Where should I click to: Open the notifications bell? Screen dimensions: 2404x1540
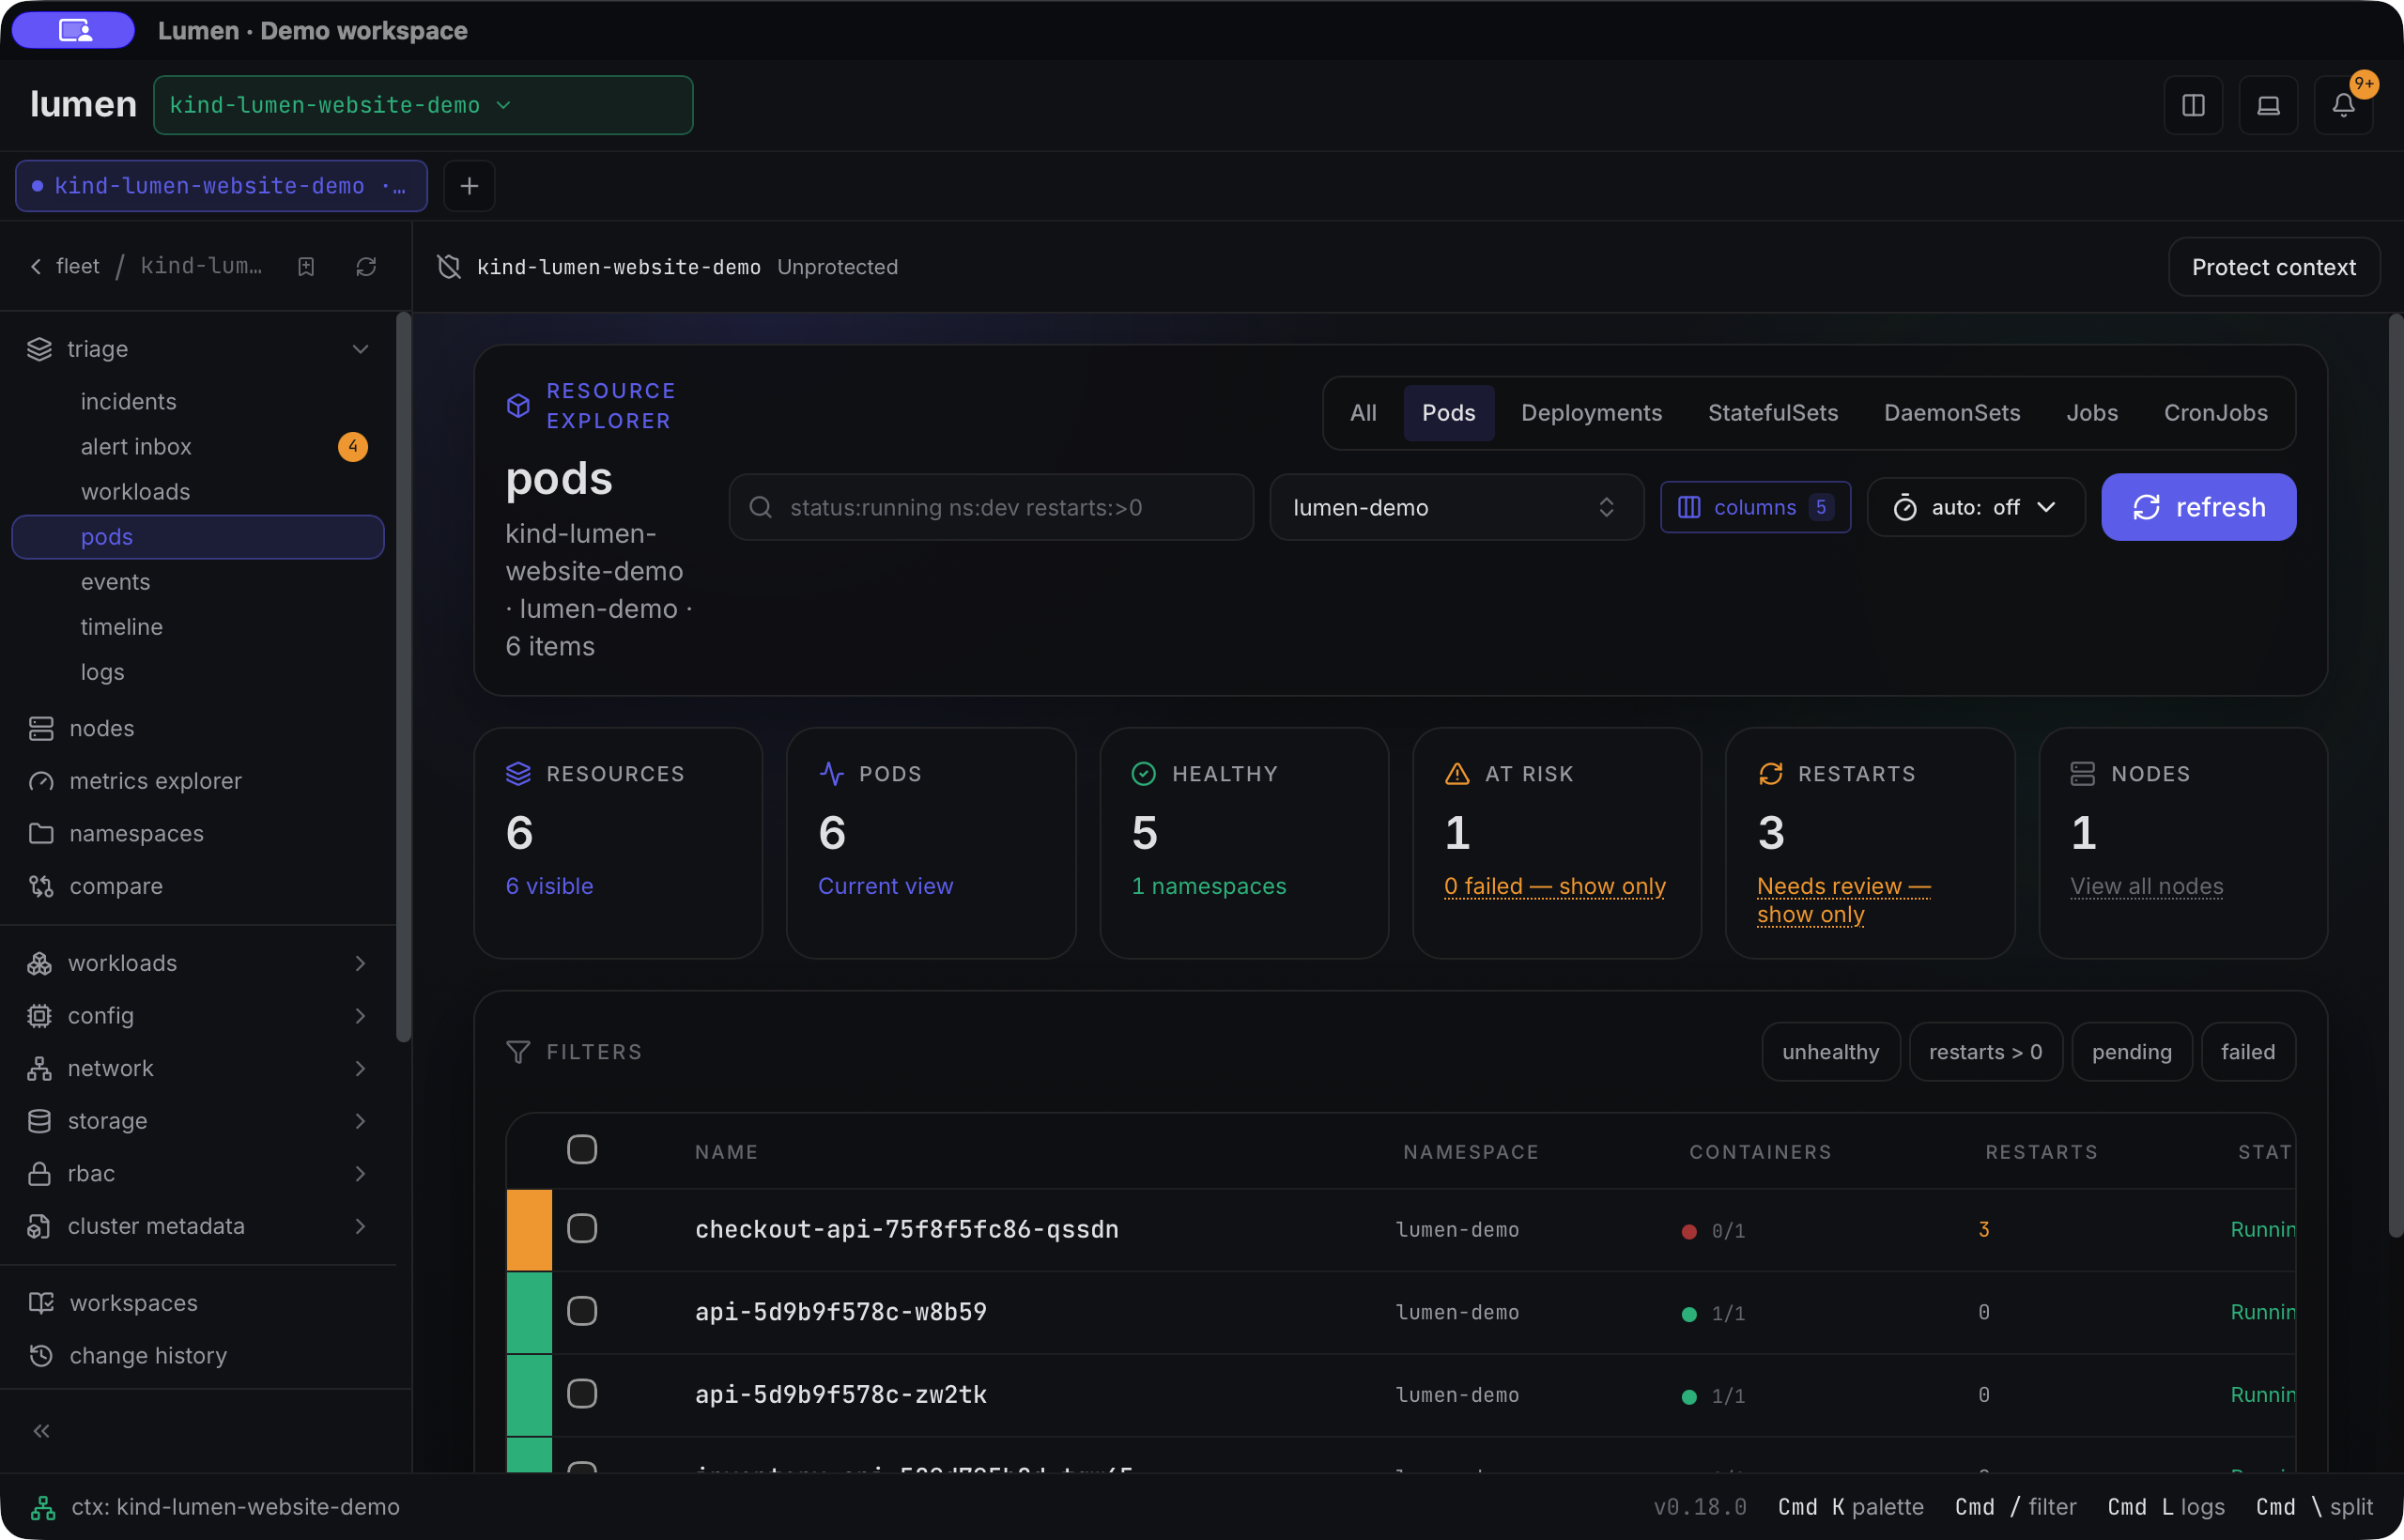point(2343,105)
